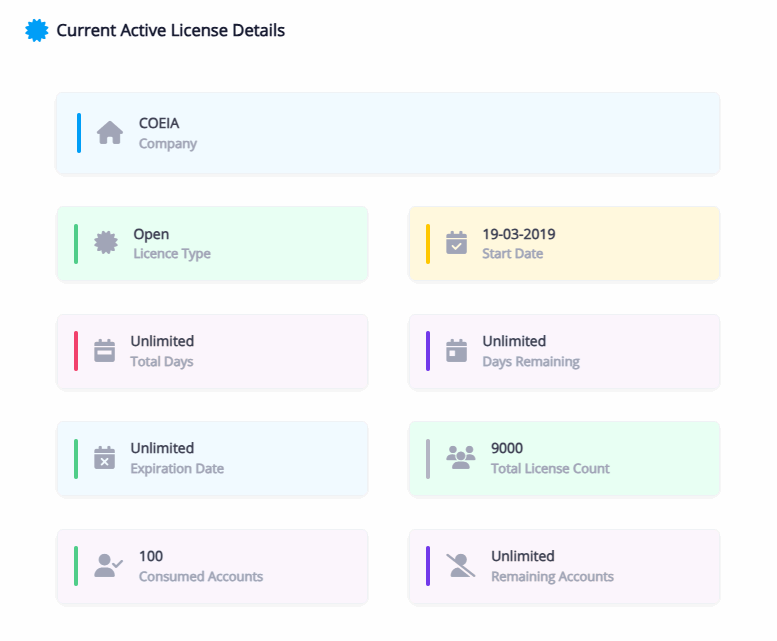Click the calendar icon for Total Days
This screenshot has width=777, height=641.
105,351
